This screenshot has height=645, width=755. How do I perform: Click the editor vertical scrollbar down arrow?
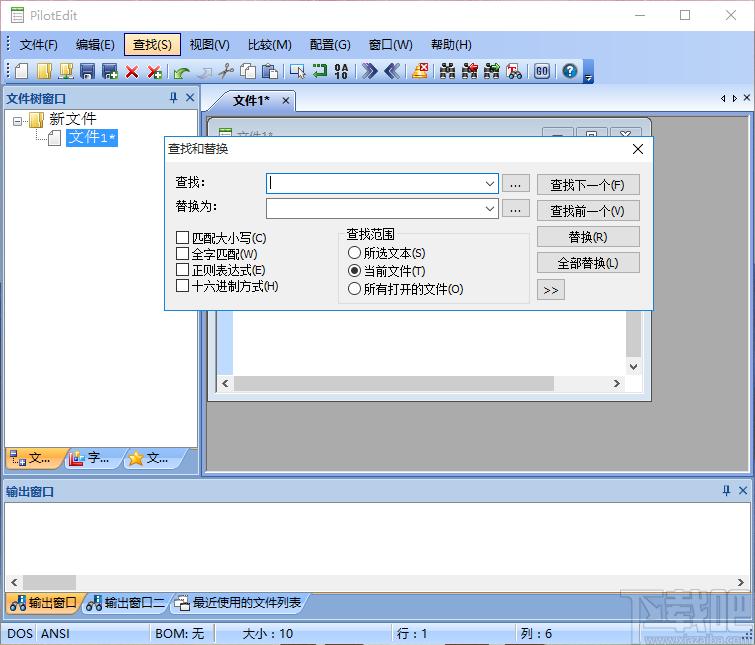[x=633, y=367]
